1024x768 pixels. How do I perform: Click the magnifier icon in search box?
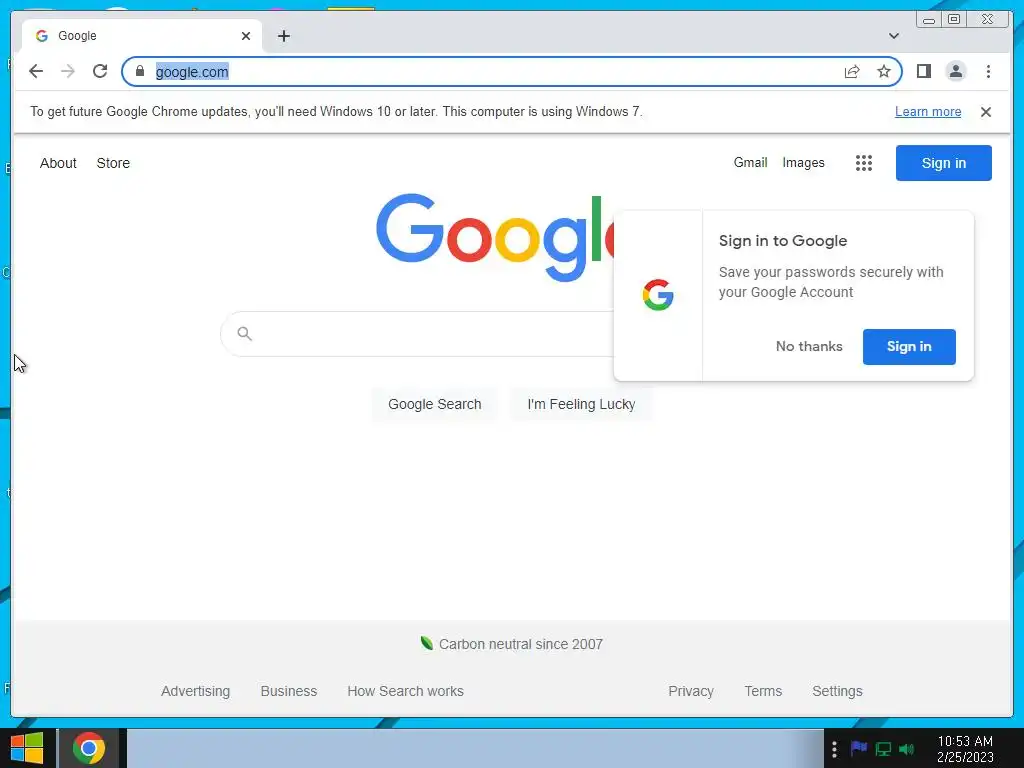coord(244,334)
